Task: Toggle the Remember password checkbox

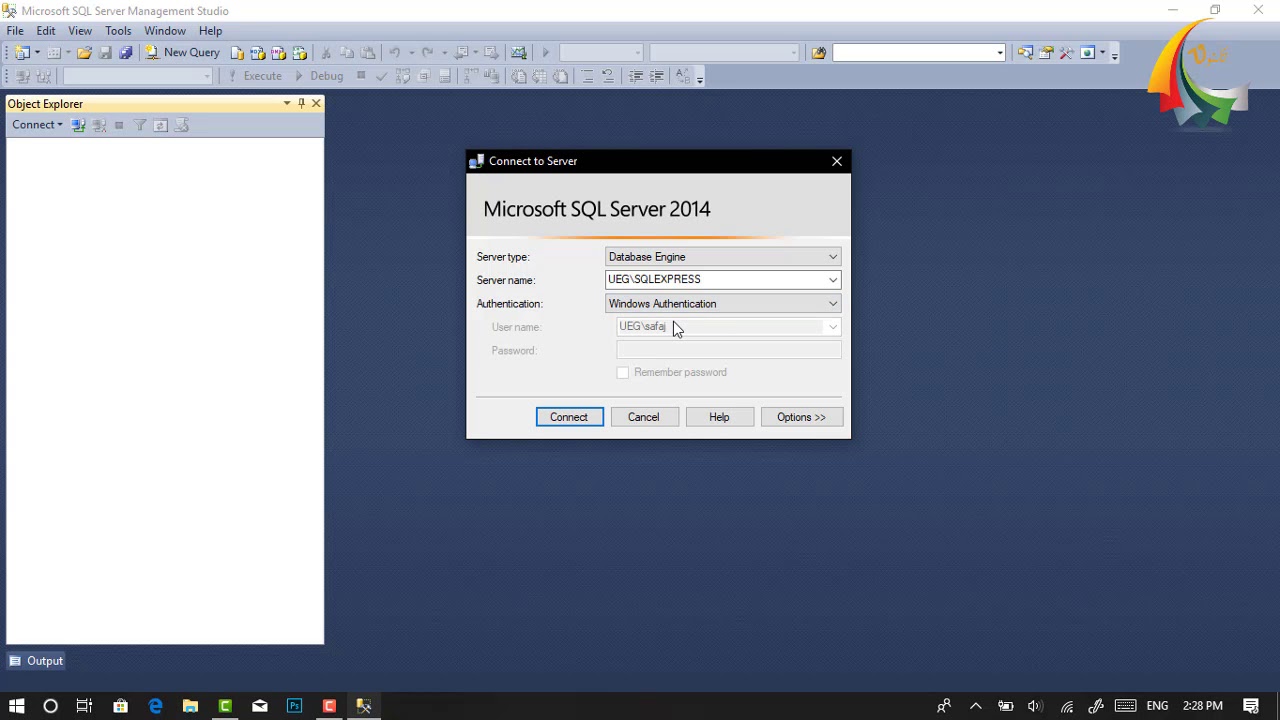Action: [623, 373]
